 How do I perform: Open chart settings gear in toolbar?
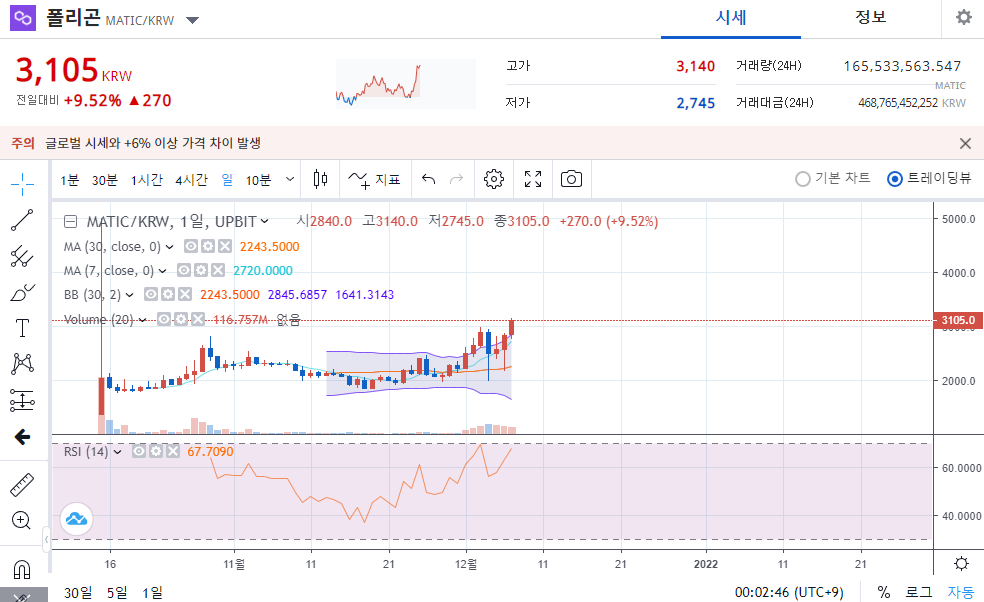[494, 180]
